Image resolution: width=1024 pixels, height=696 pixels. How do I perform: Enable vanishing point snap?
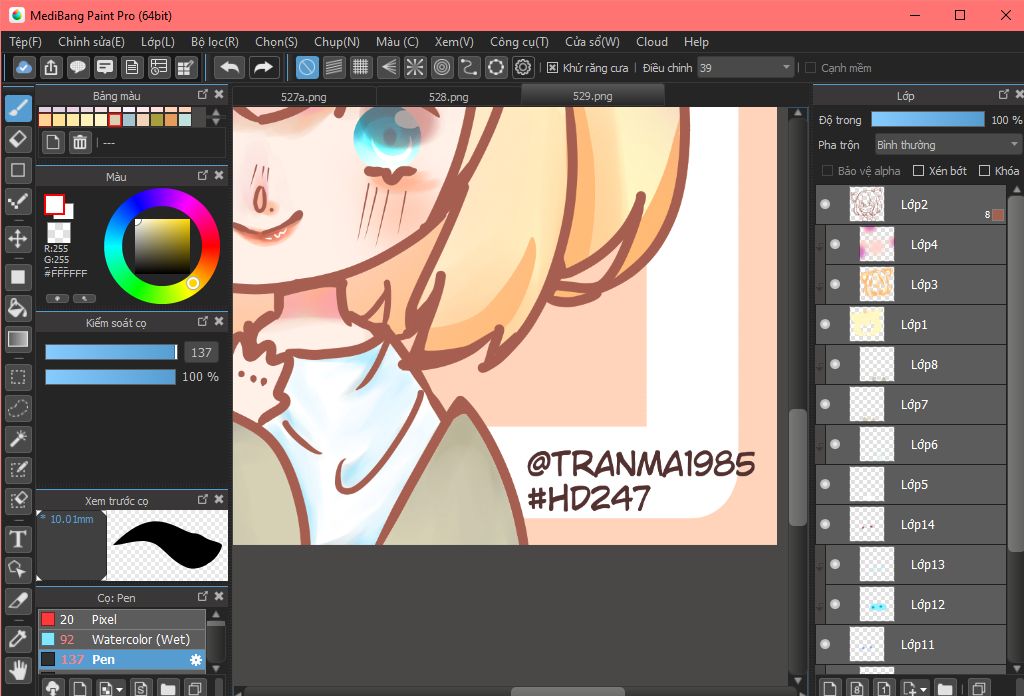388,67
